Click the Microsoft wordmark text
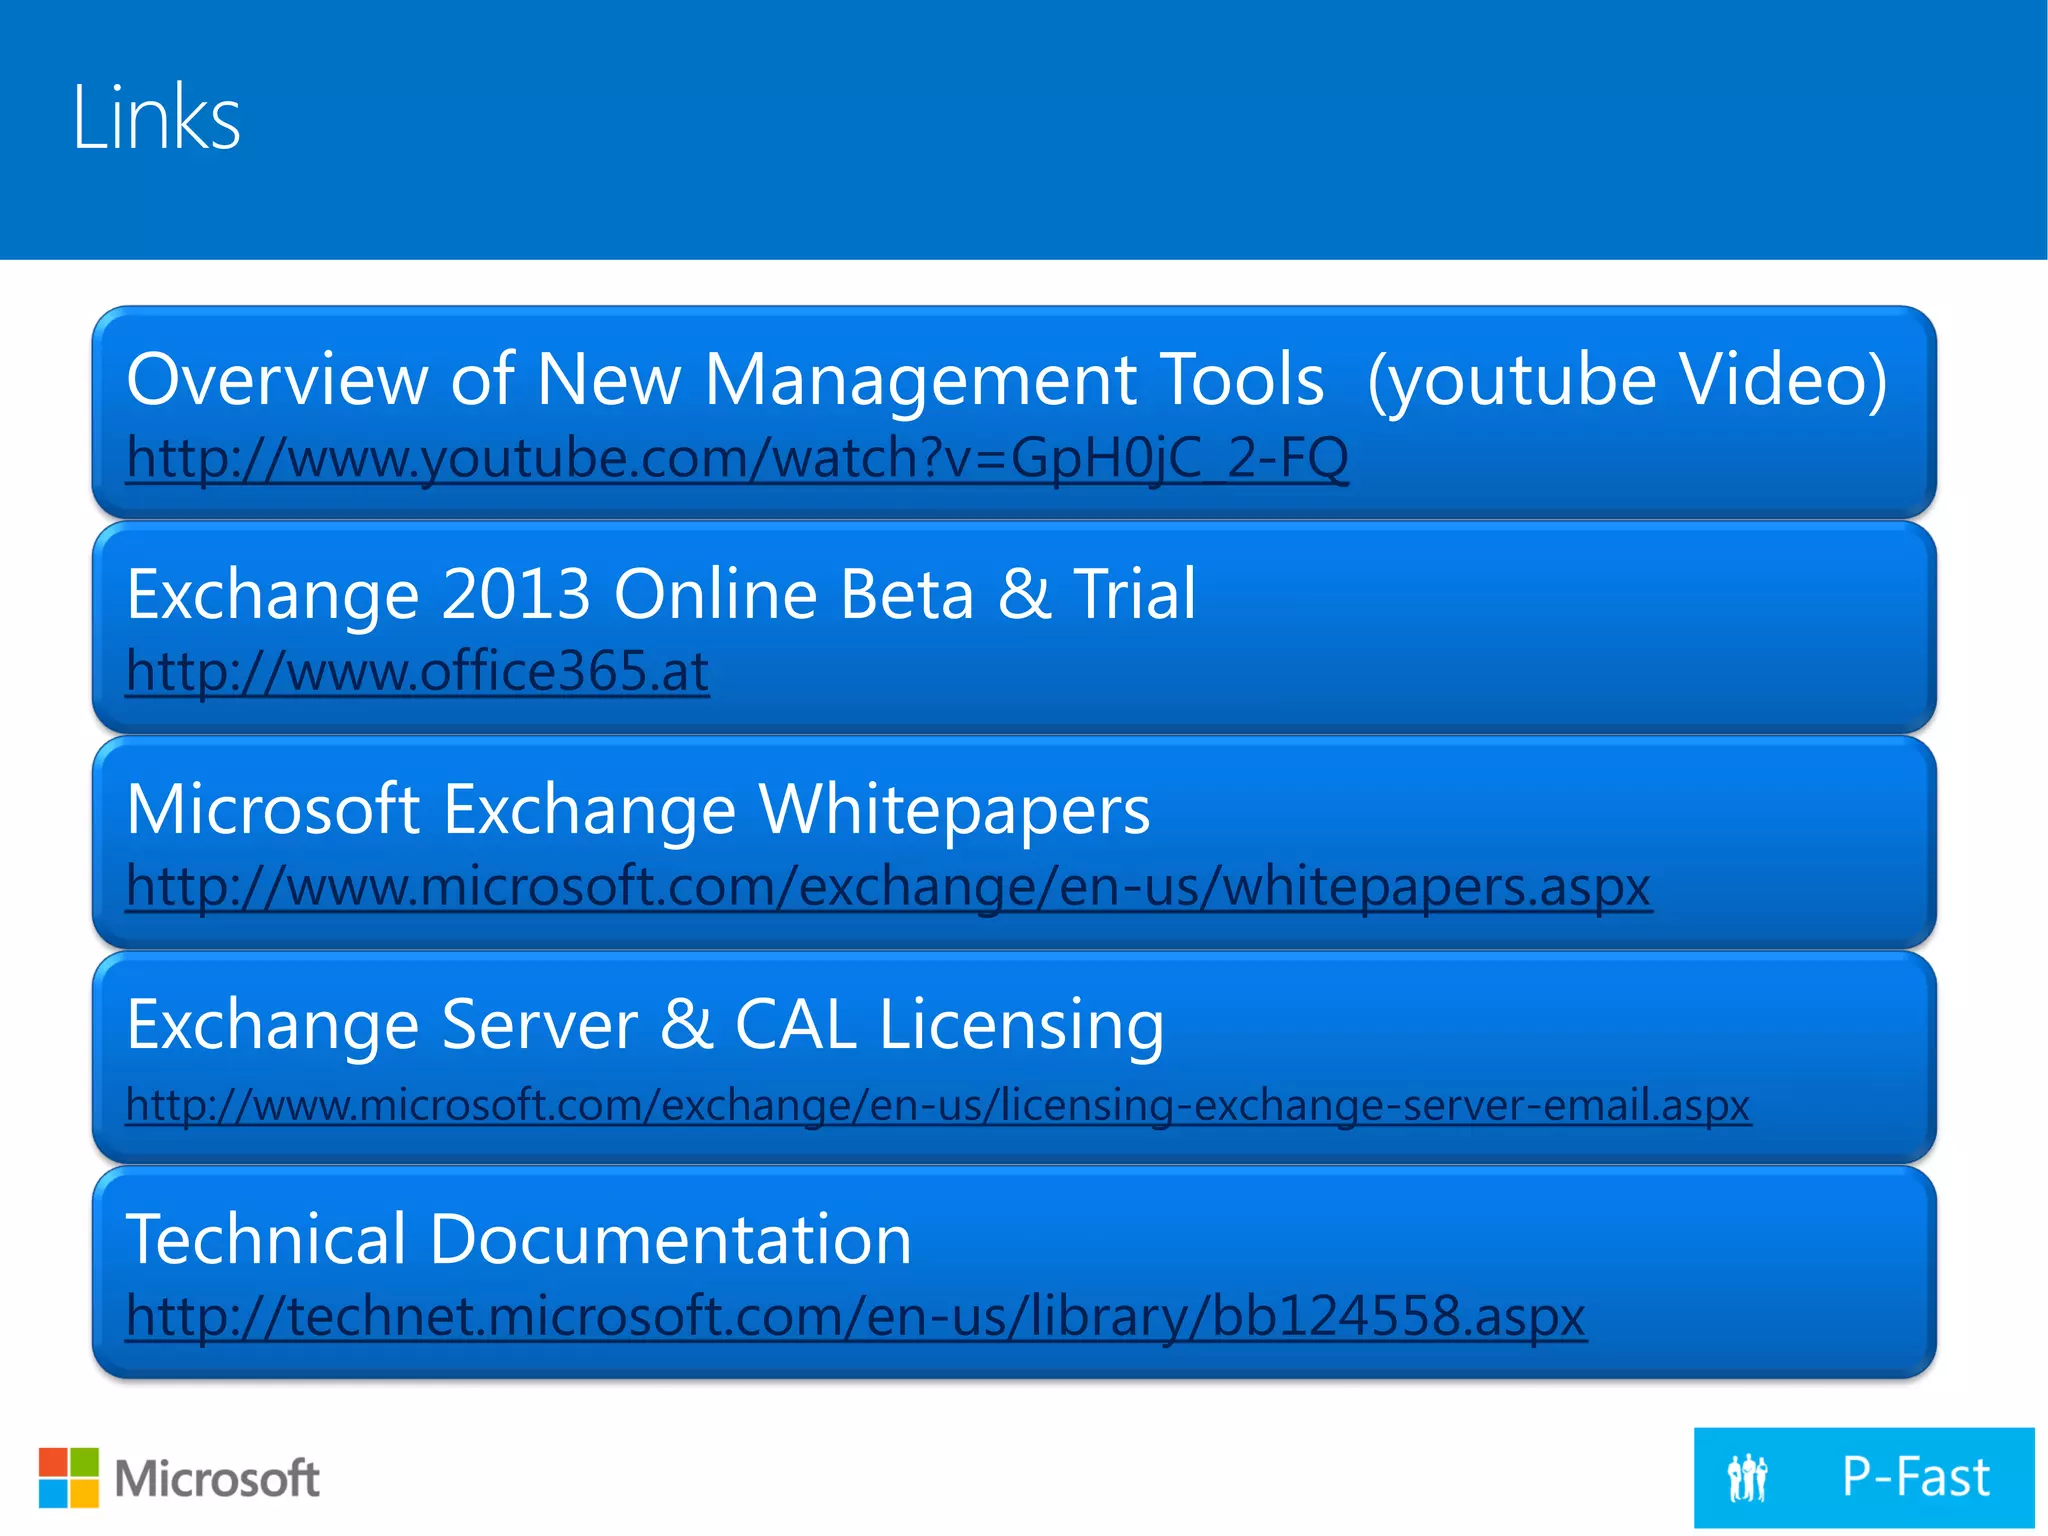The image size is (2048, 1536). pos(217,1479)
